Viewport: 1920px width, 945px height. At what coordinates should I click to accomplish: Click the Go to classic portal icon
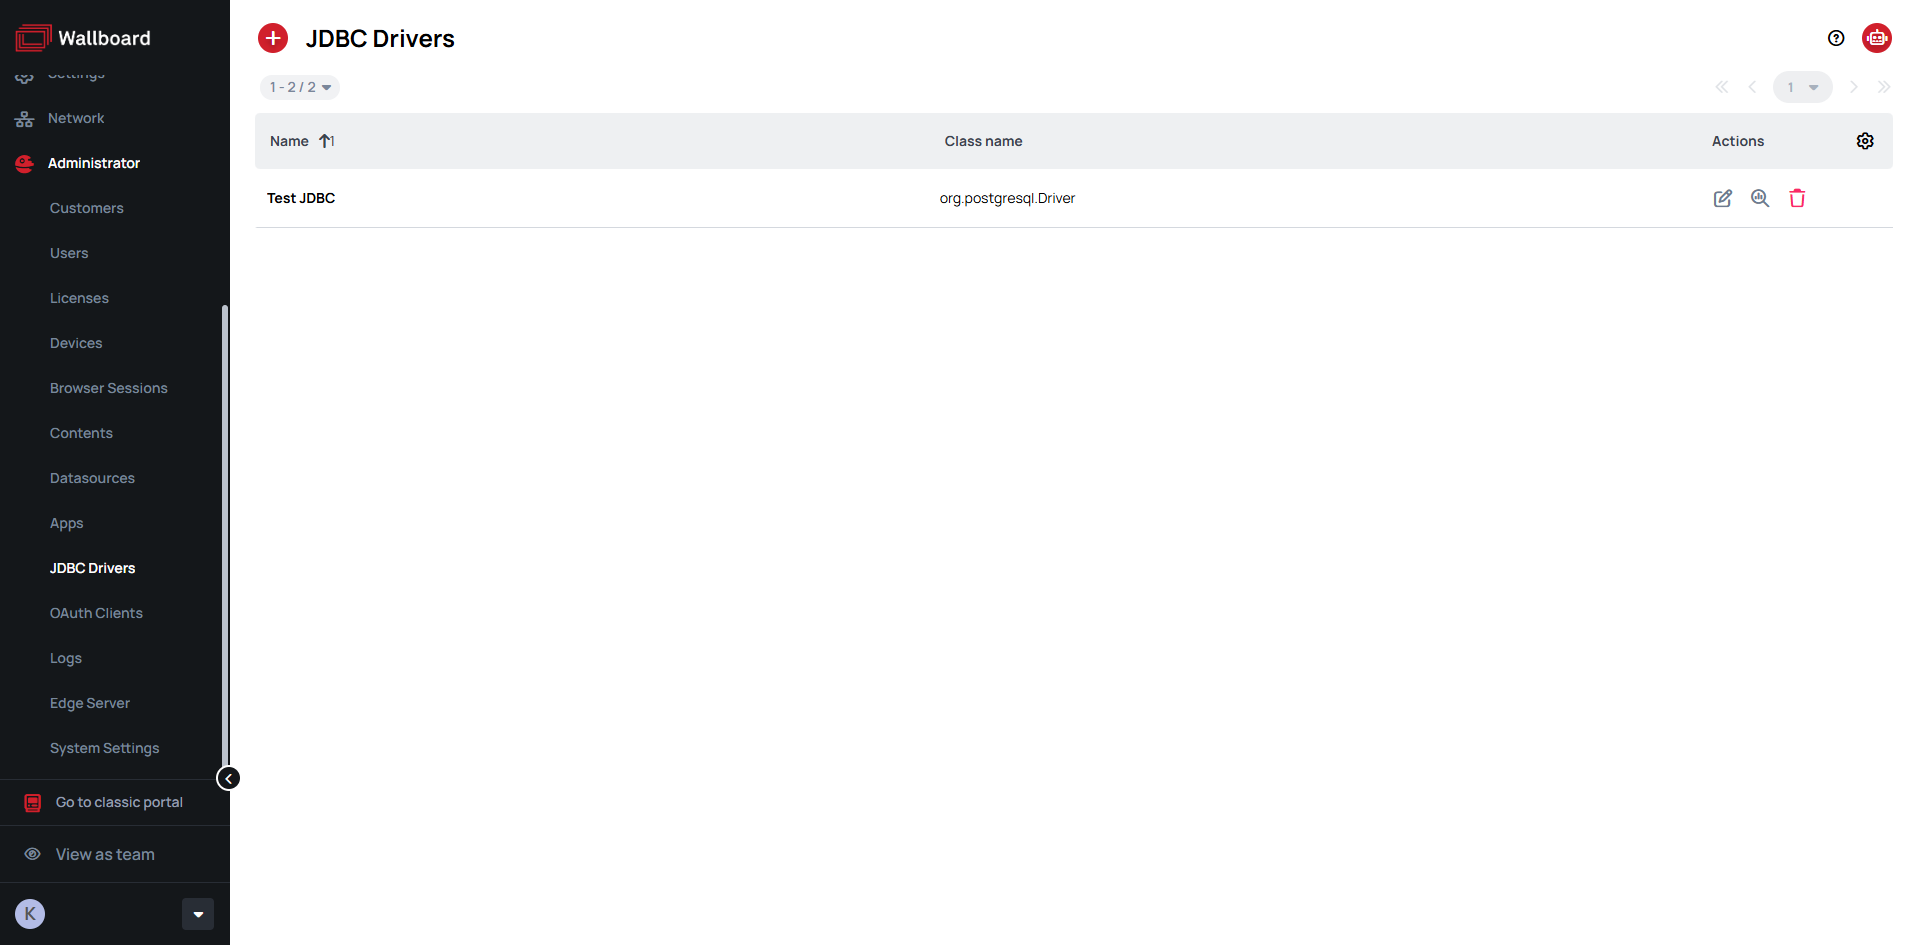pos(33,801)
